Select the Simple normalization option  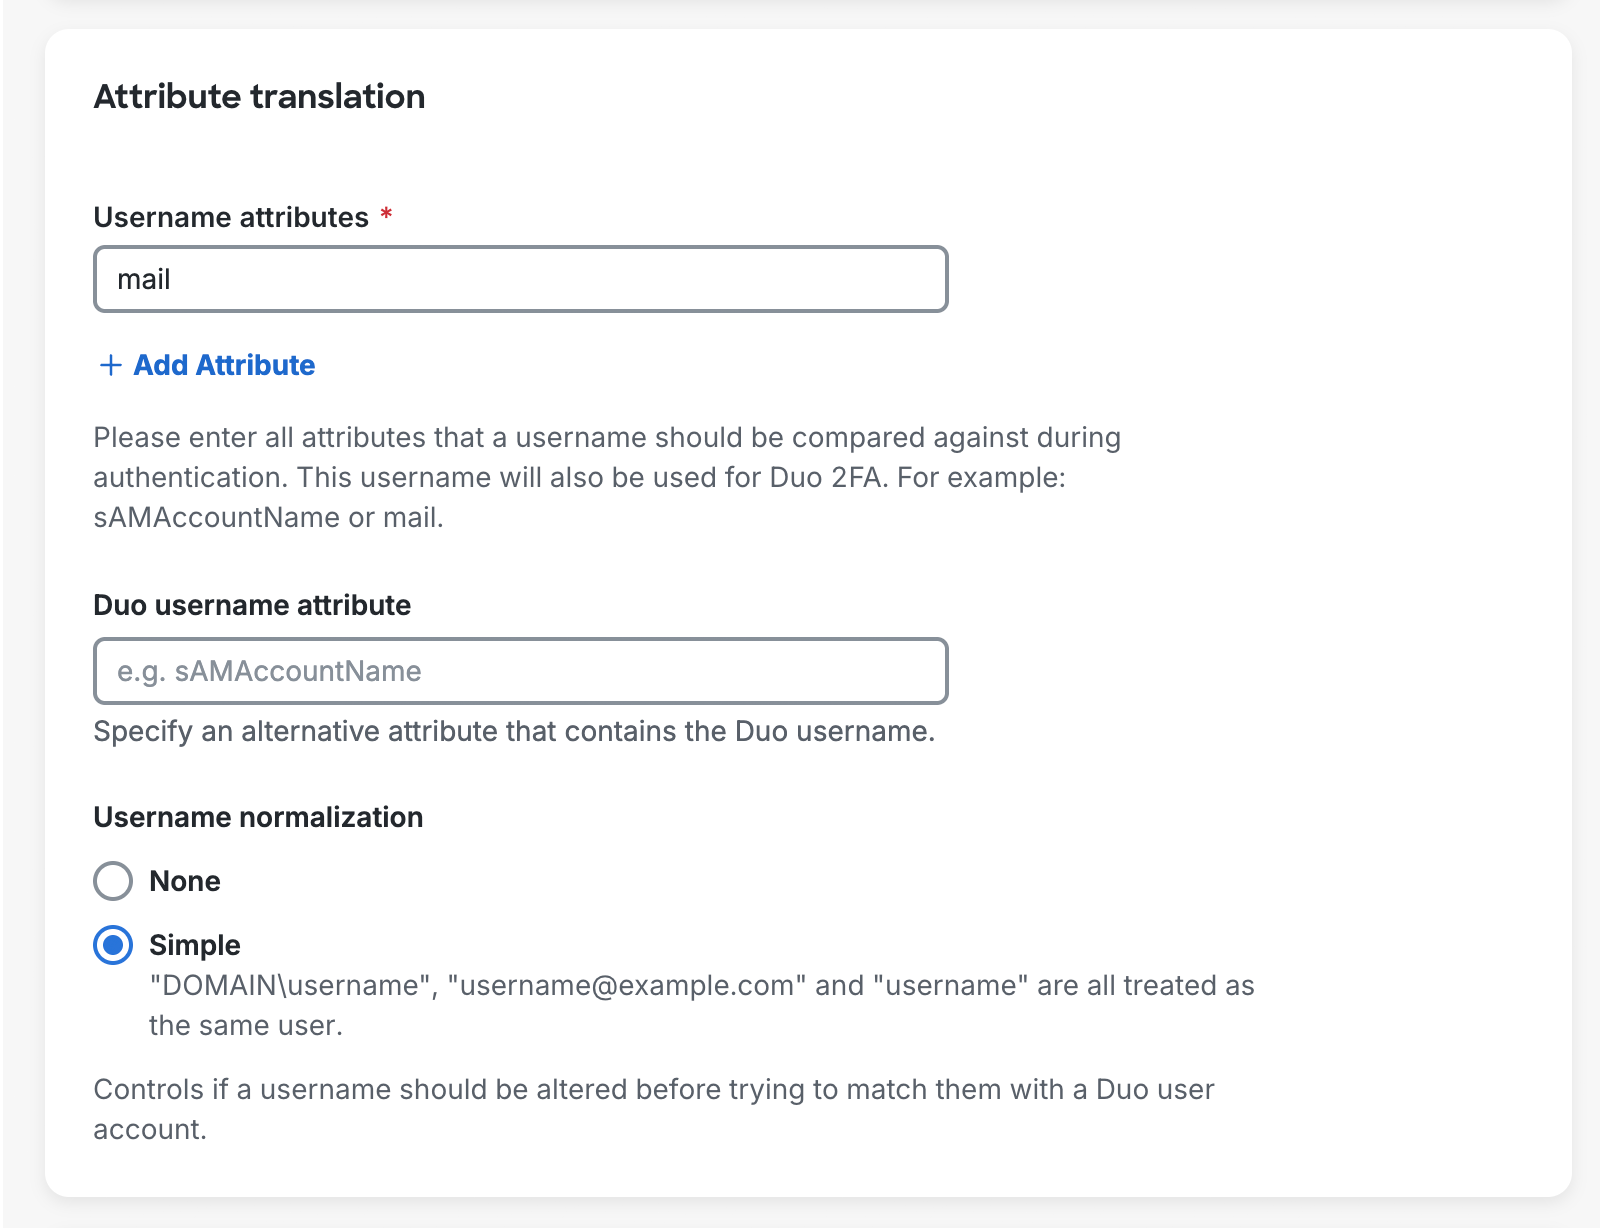pos(113,944)
